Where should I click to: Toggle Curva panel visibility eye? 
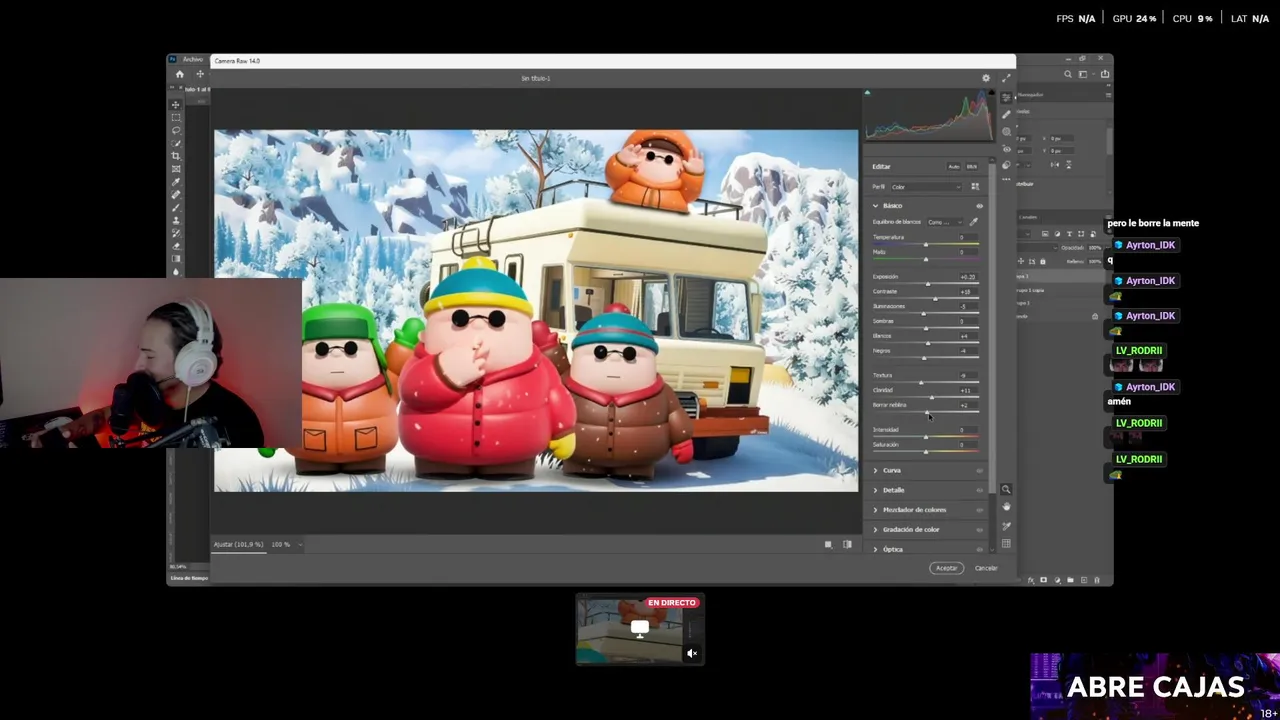pos(979,470)
